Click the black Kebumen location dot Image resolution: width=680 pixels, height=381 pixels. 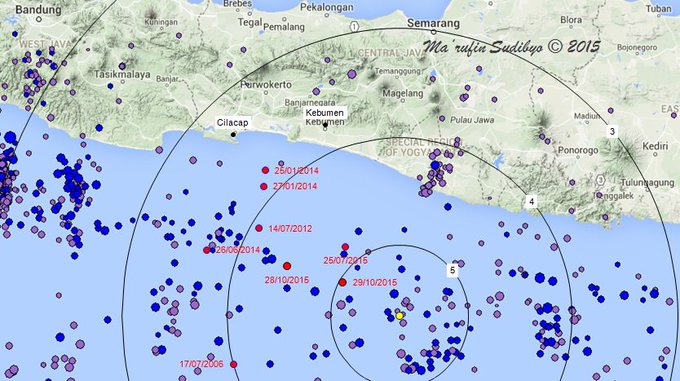(325, 125)
